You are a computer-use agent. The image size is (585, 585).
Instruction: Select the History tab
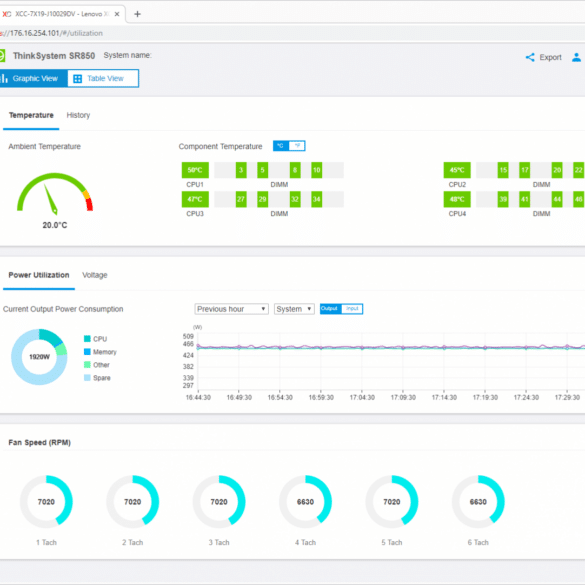(78, 115)
